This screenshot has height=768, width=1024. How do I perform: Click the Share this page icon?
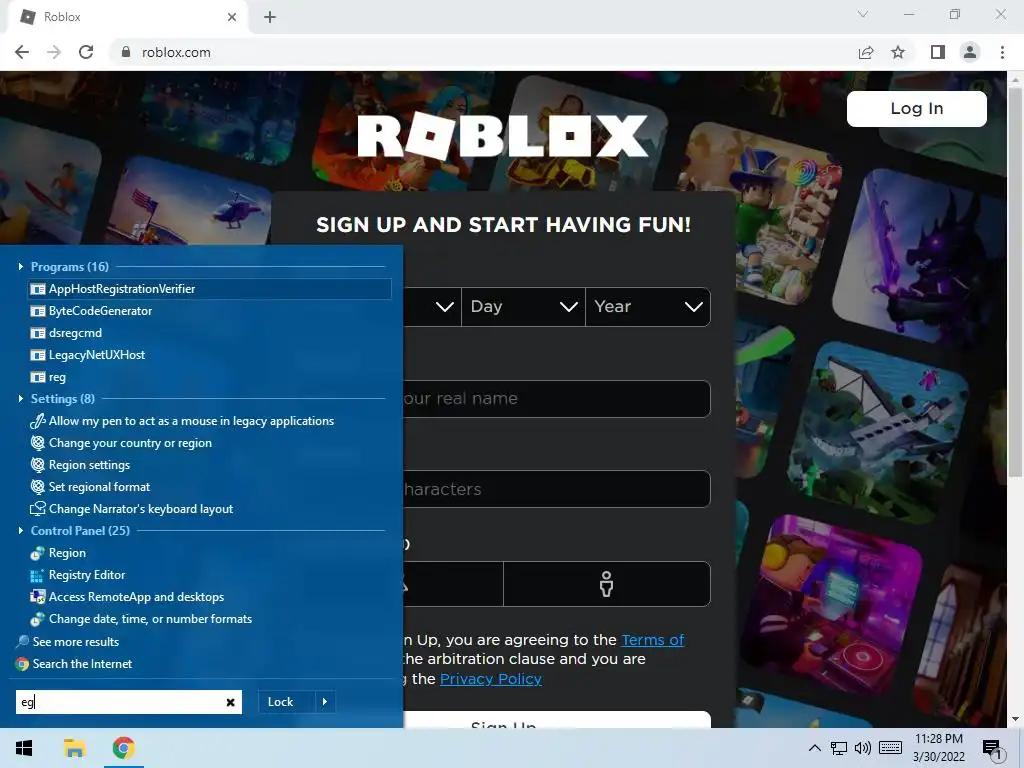[866, 52]
